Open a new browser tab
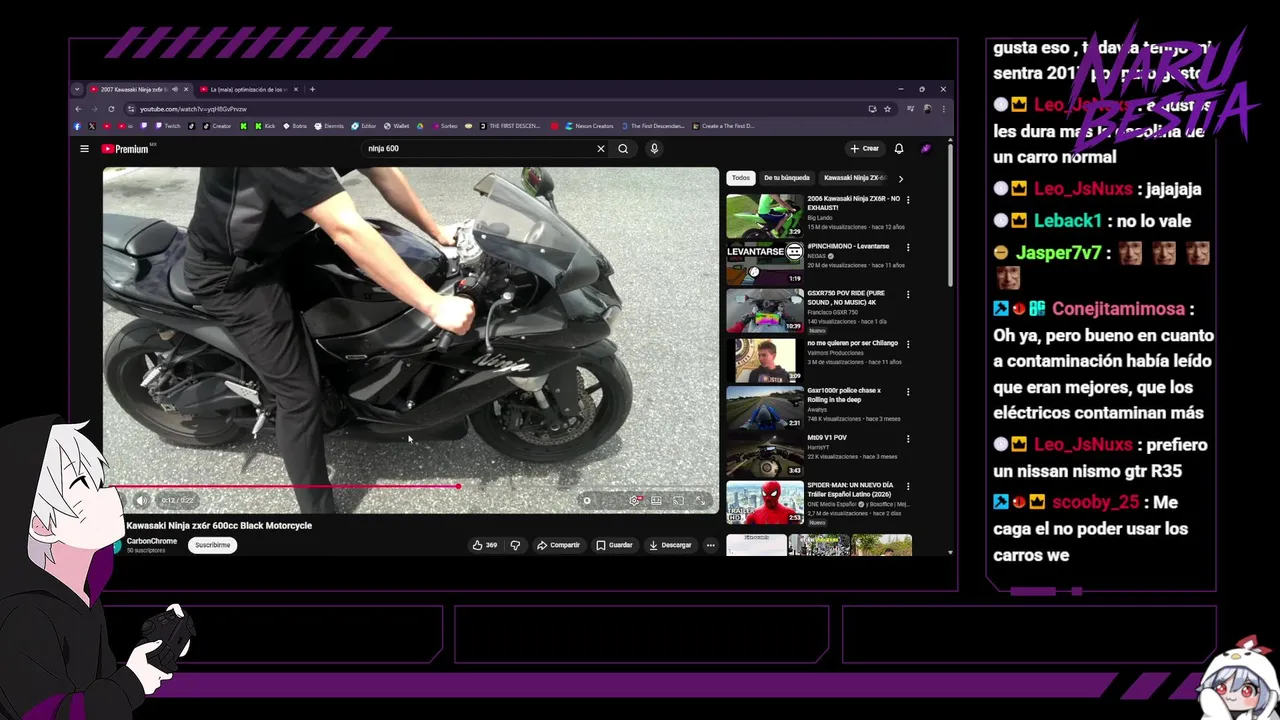1280x720 pixels. 312,89
